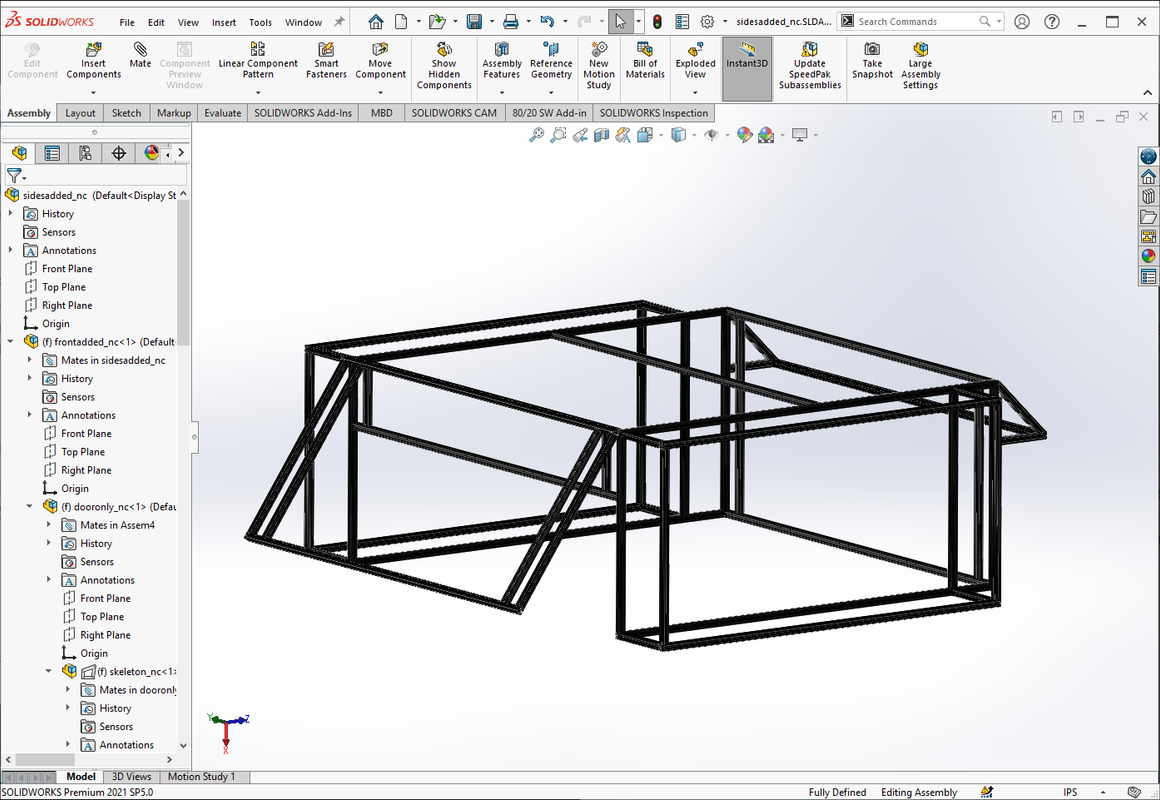This screenshot has height=800, width=1160.
Task: Take Snapshot of the assembly
Action: 872,61
